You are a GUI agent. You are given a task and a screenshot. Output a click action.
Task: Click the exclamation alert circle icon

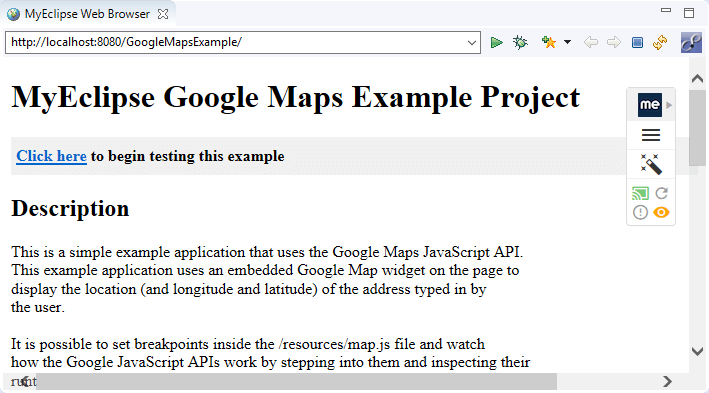[640, 212]
